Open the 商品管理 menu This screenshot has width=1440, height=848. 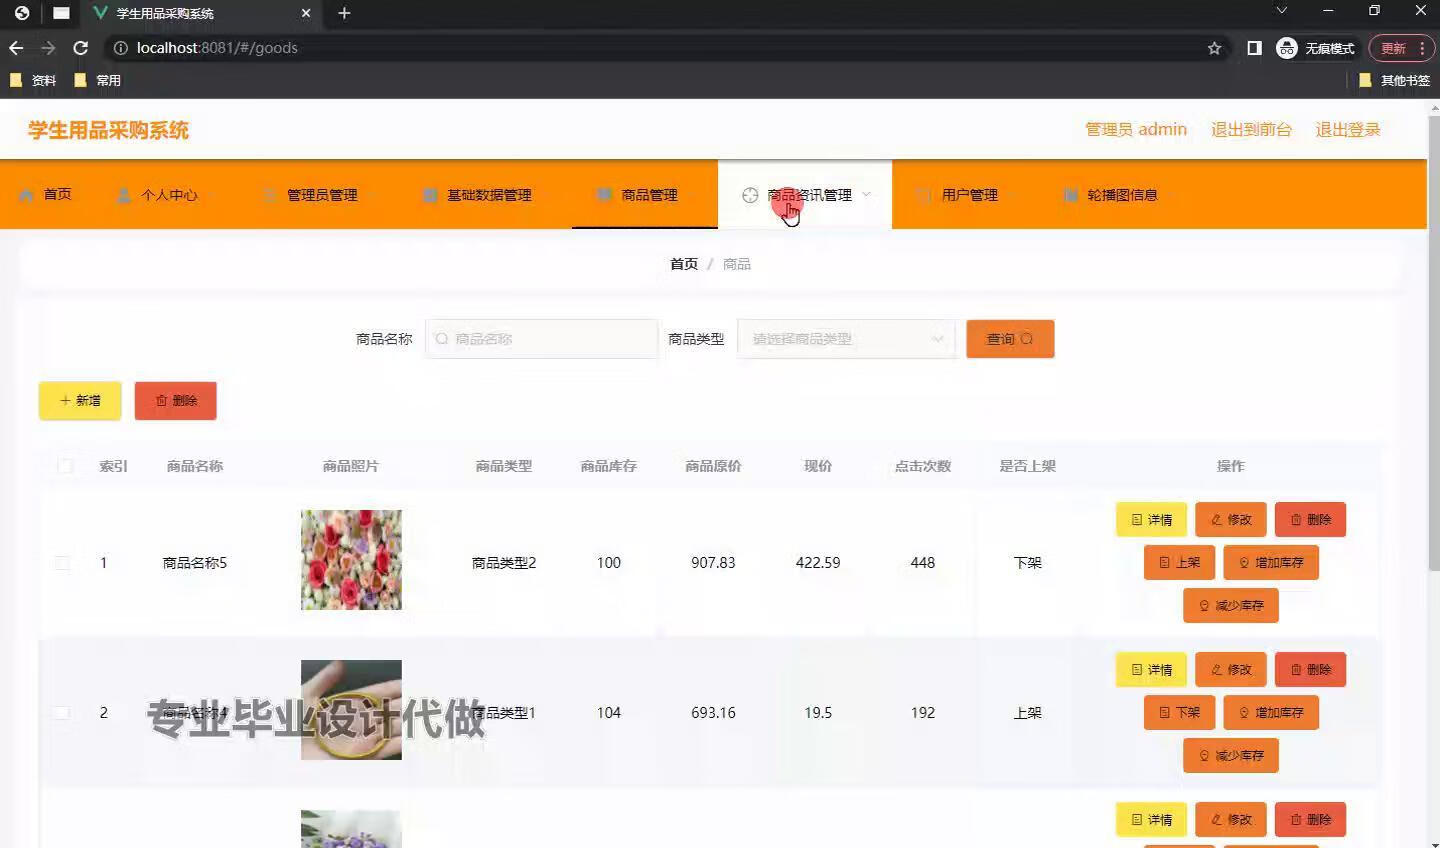pos(645,195)
